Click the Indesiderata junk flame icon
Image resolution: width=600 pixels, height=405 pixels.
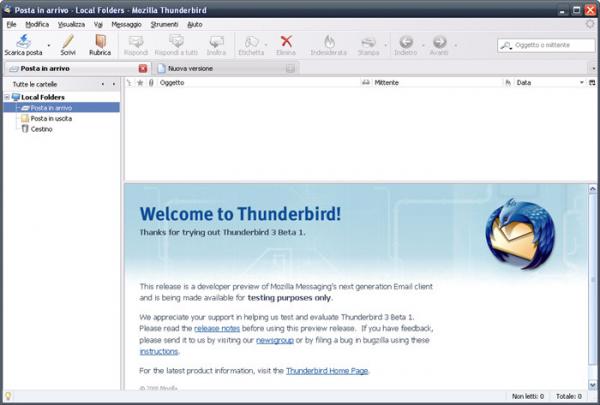click(329, 41)
